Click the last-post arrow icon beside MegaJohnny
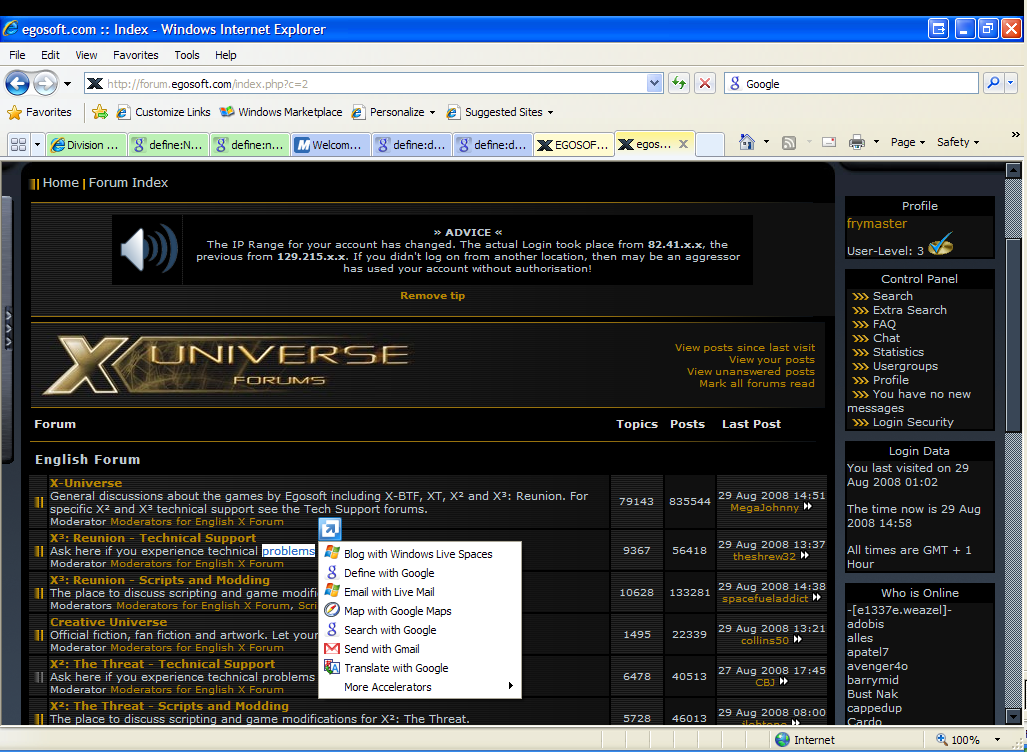1027x752 pixels. tap(808, 506)
